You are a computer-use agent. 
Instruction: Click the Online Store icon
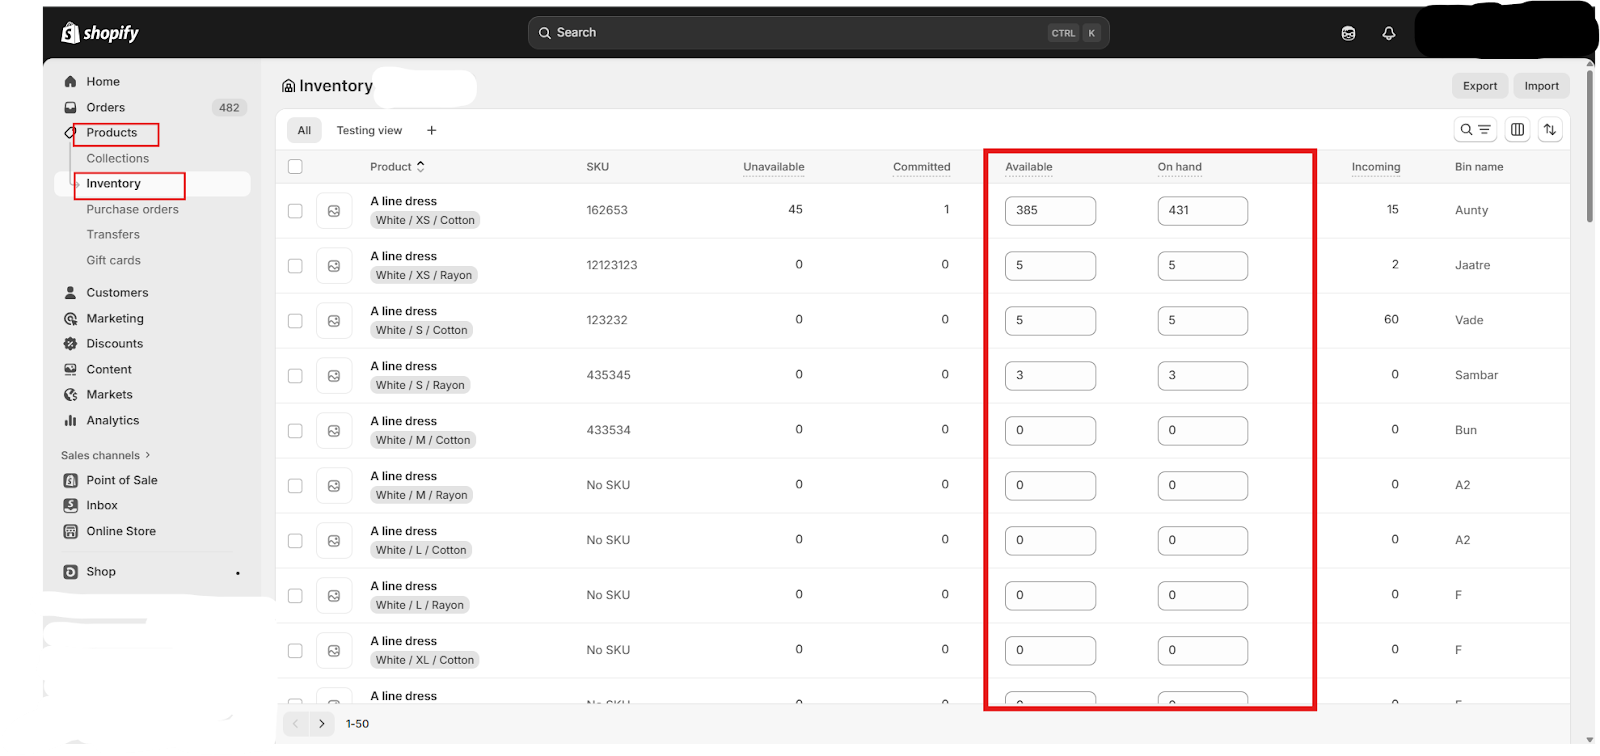coord(70,532)
